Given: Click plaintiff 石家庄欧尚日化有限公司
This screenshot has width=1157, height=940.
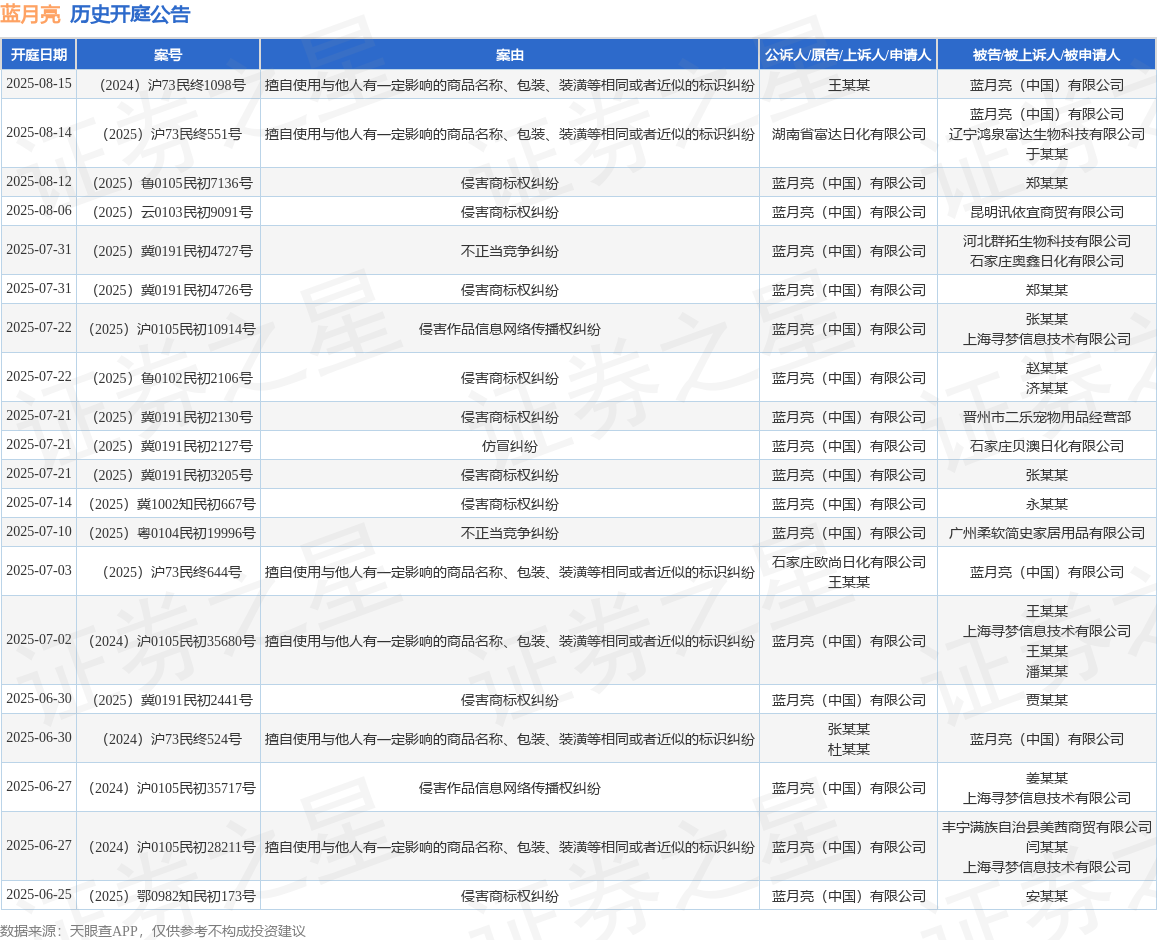Looking at the screenshot, I should coord(849,562).
